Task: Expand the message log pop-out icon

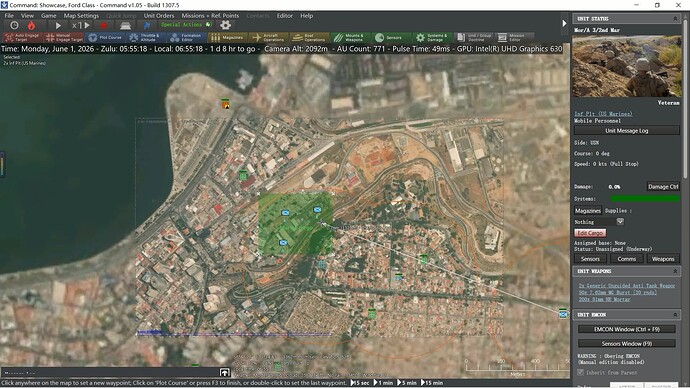Action: 224,373
